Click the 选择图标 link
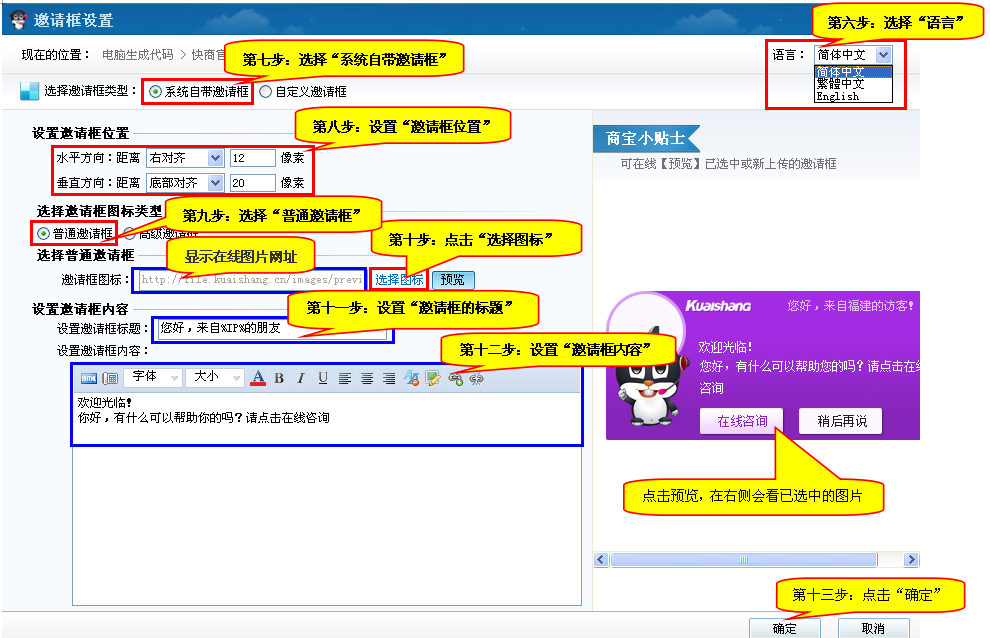This screenshot has width=990, height=638. click(x=399, y=279)
